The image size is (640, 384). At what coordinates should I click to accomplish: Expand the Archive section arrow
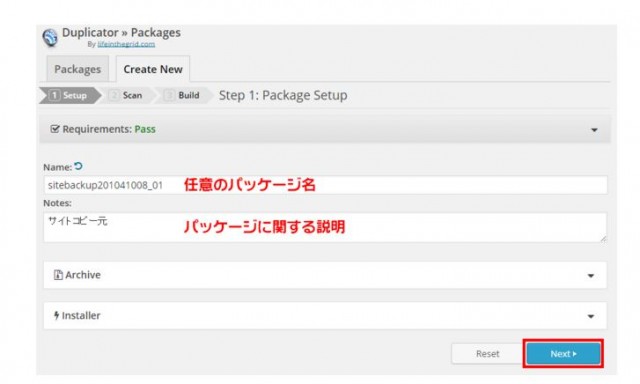[591, 275]
